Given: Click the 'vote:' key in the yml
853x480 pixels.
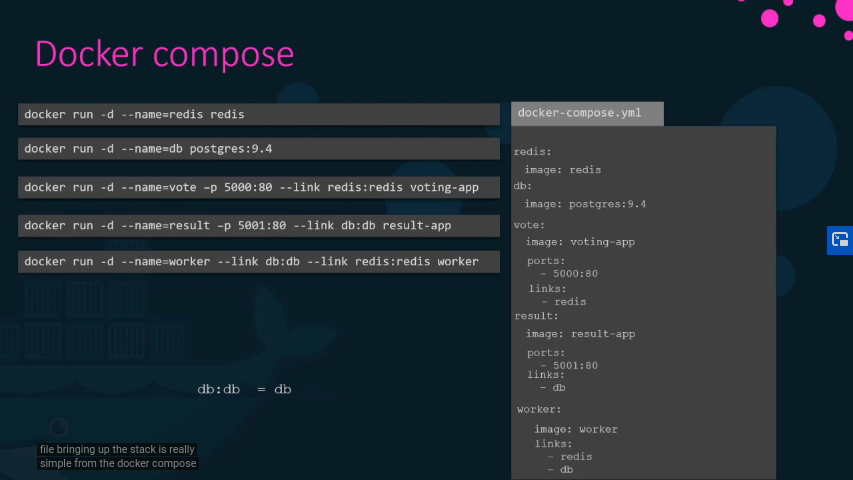Looking at the screenshot, I should pyautogui.click(x=529, y=225).
